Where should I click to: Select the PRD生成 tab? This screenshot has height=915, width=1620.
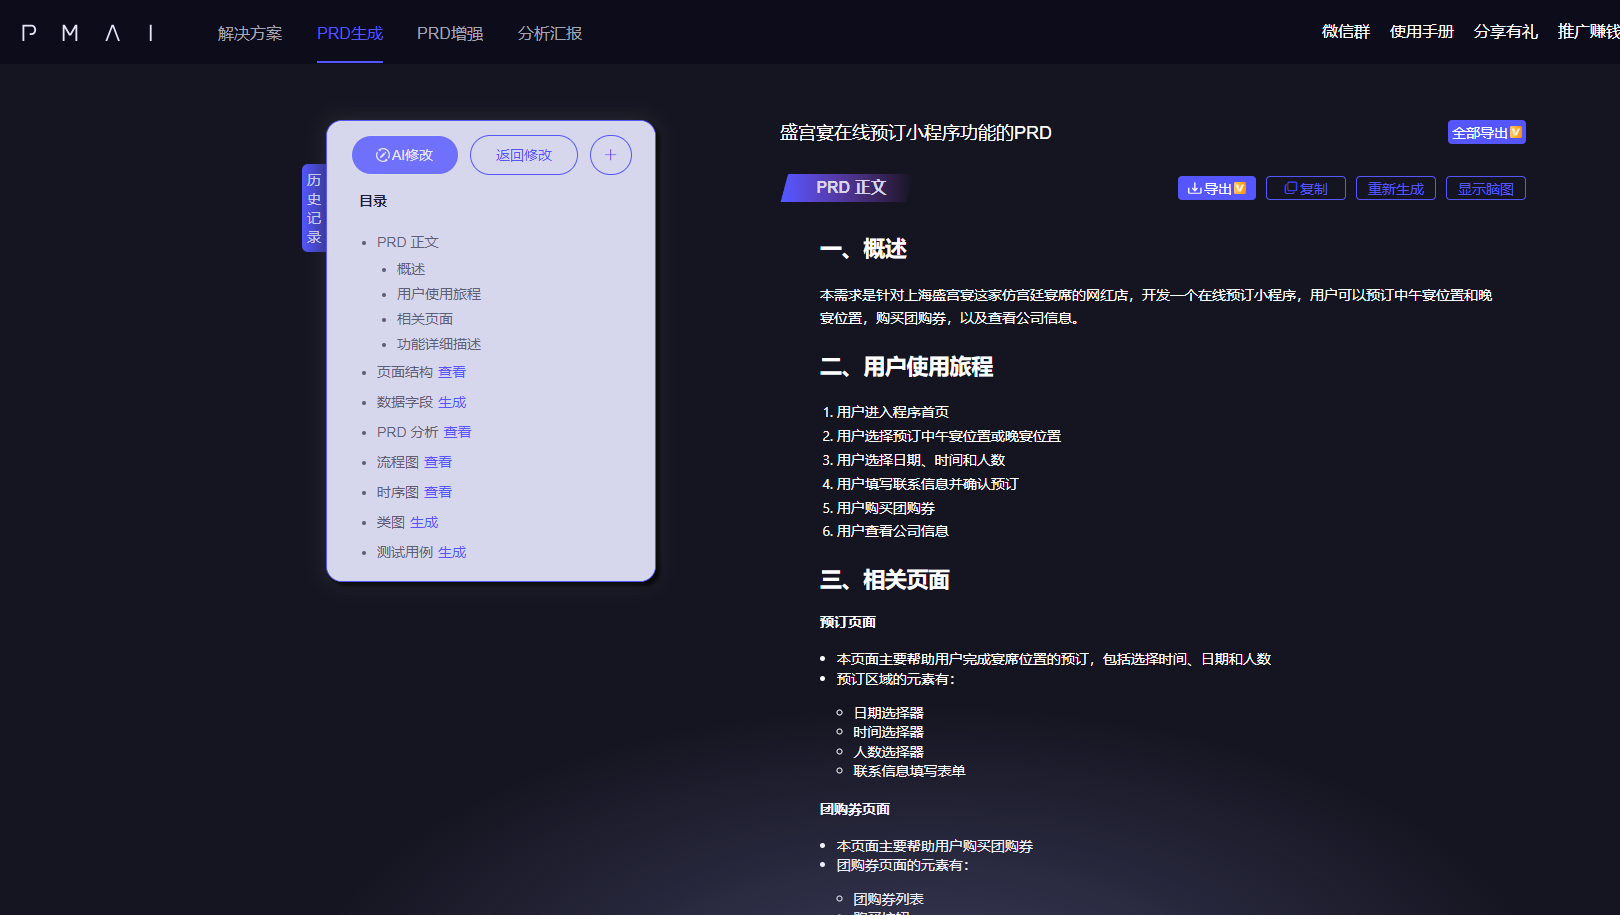point(350,33)
